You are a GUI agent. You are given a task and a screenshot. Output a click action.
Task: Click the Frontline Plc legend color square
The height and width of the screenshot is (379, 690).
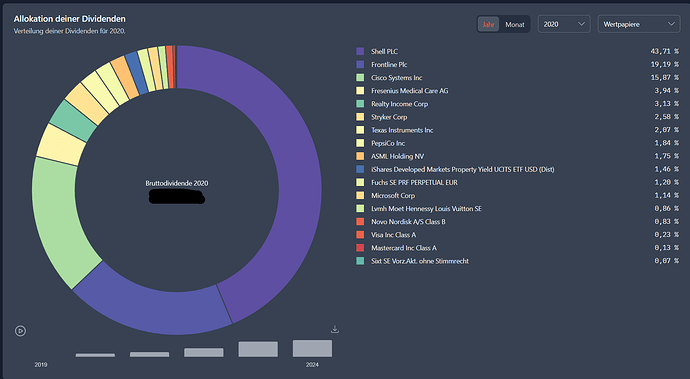pyautogui.click(x=360, y=65)
